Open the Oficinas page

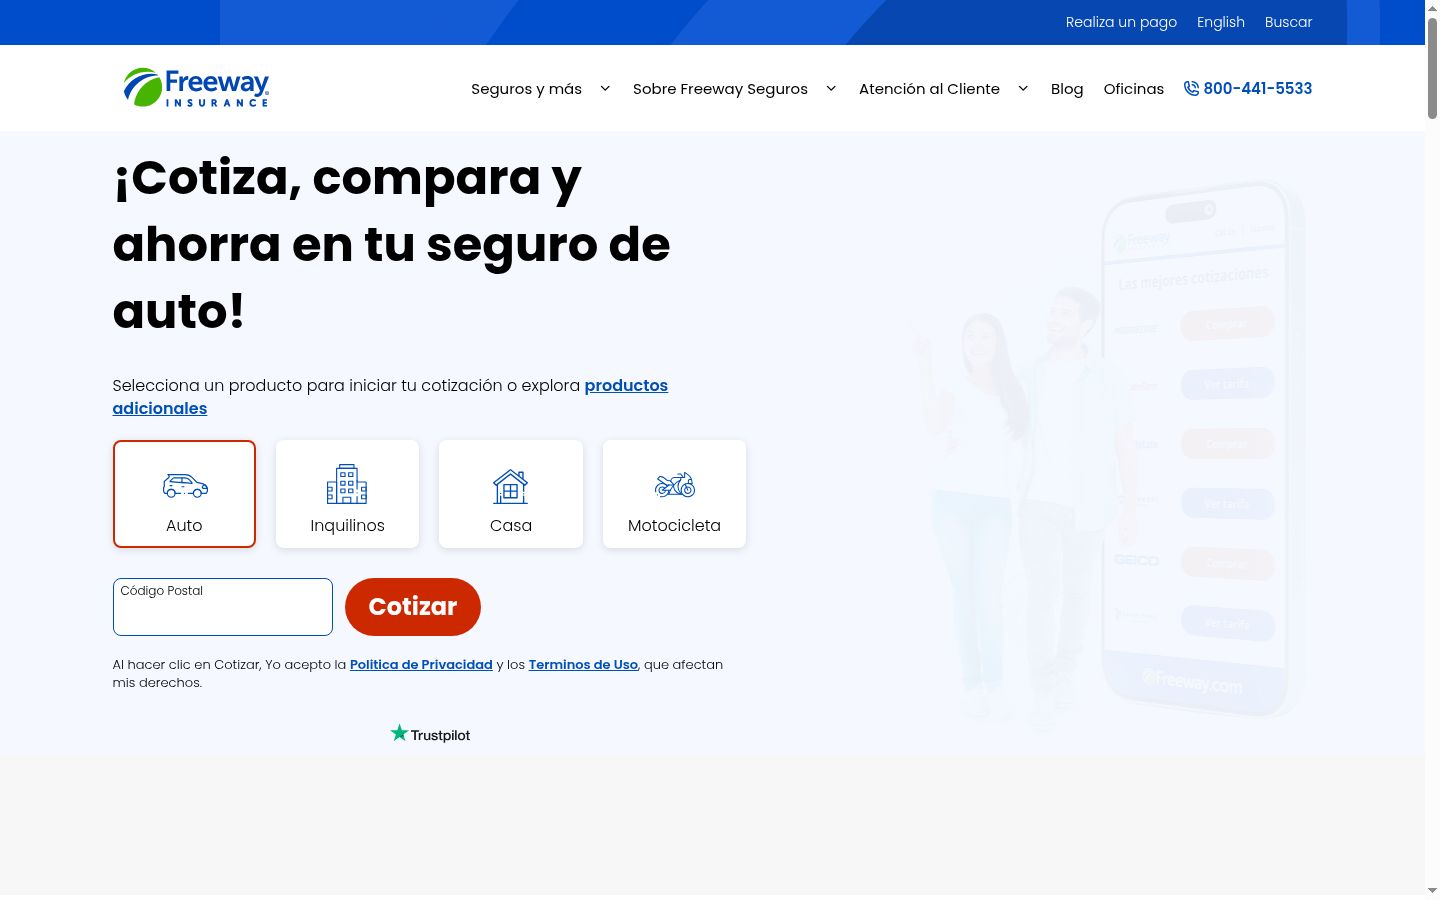tap(1134, 89)
